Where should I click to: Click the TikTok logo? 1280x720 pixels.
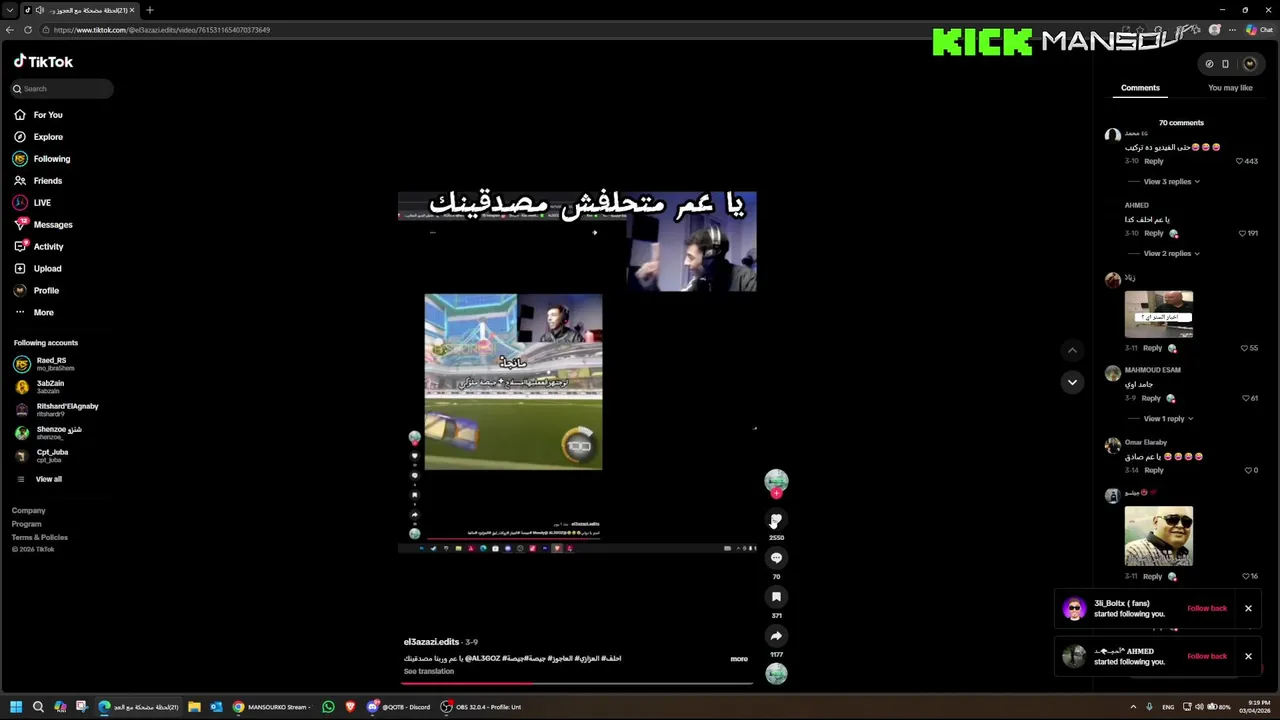pos(43,61)
